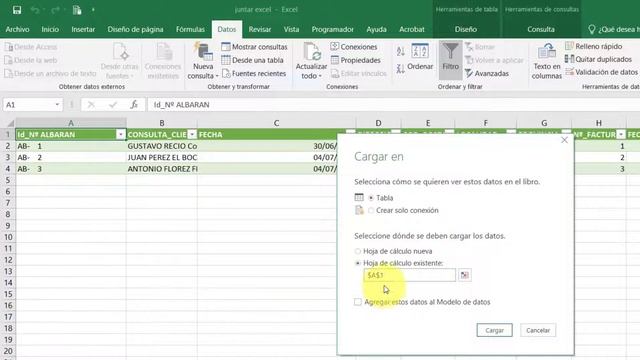Switch to the Fórmulas tab
This screenshot has width=640, height=360.
coord(190,29)
